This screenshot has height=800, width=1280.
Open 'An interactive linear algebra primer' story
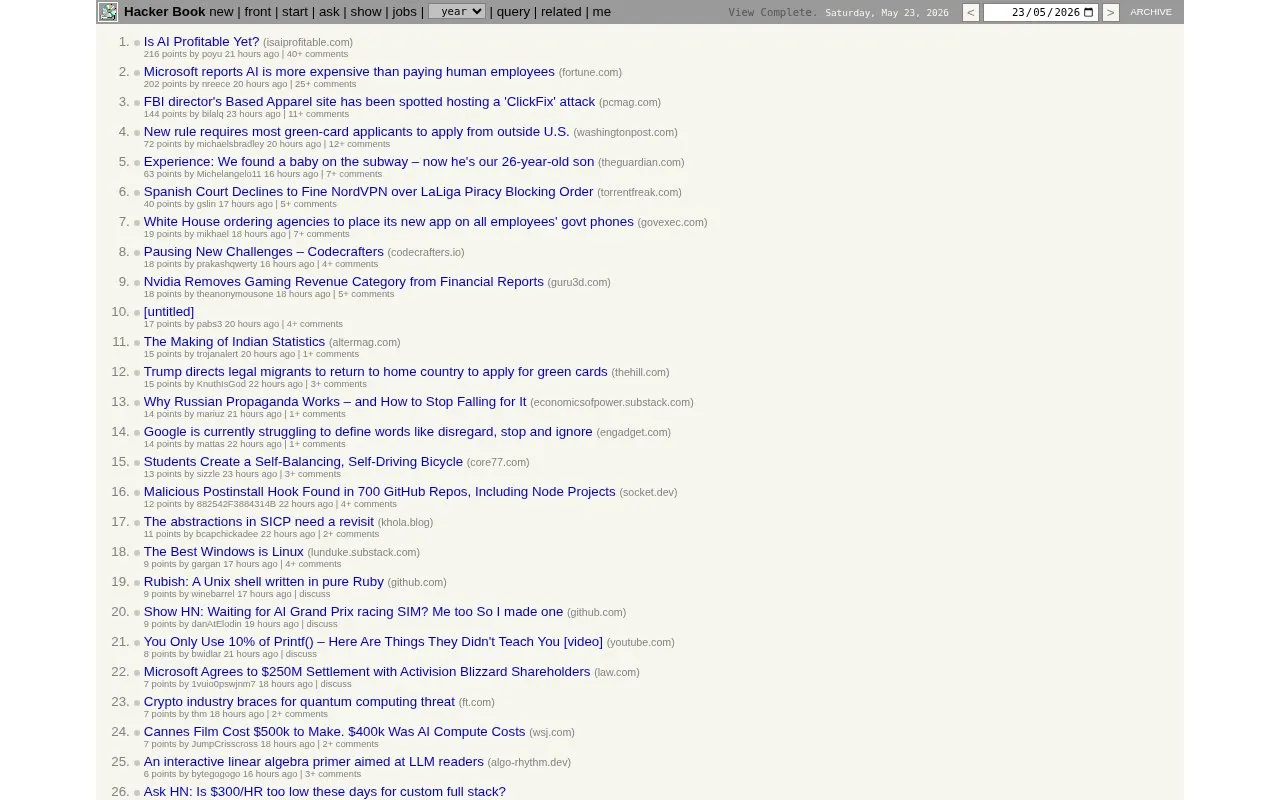(x=314, y=762)
